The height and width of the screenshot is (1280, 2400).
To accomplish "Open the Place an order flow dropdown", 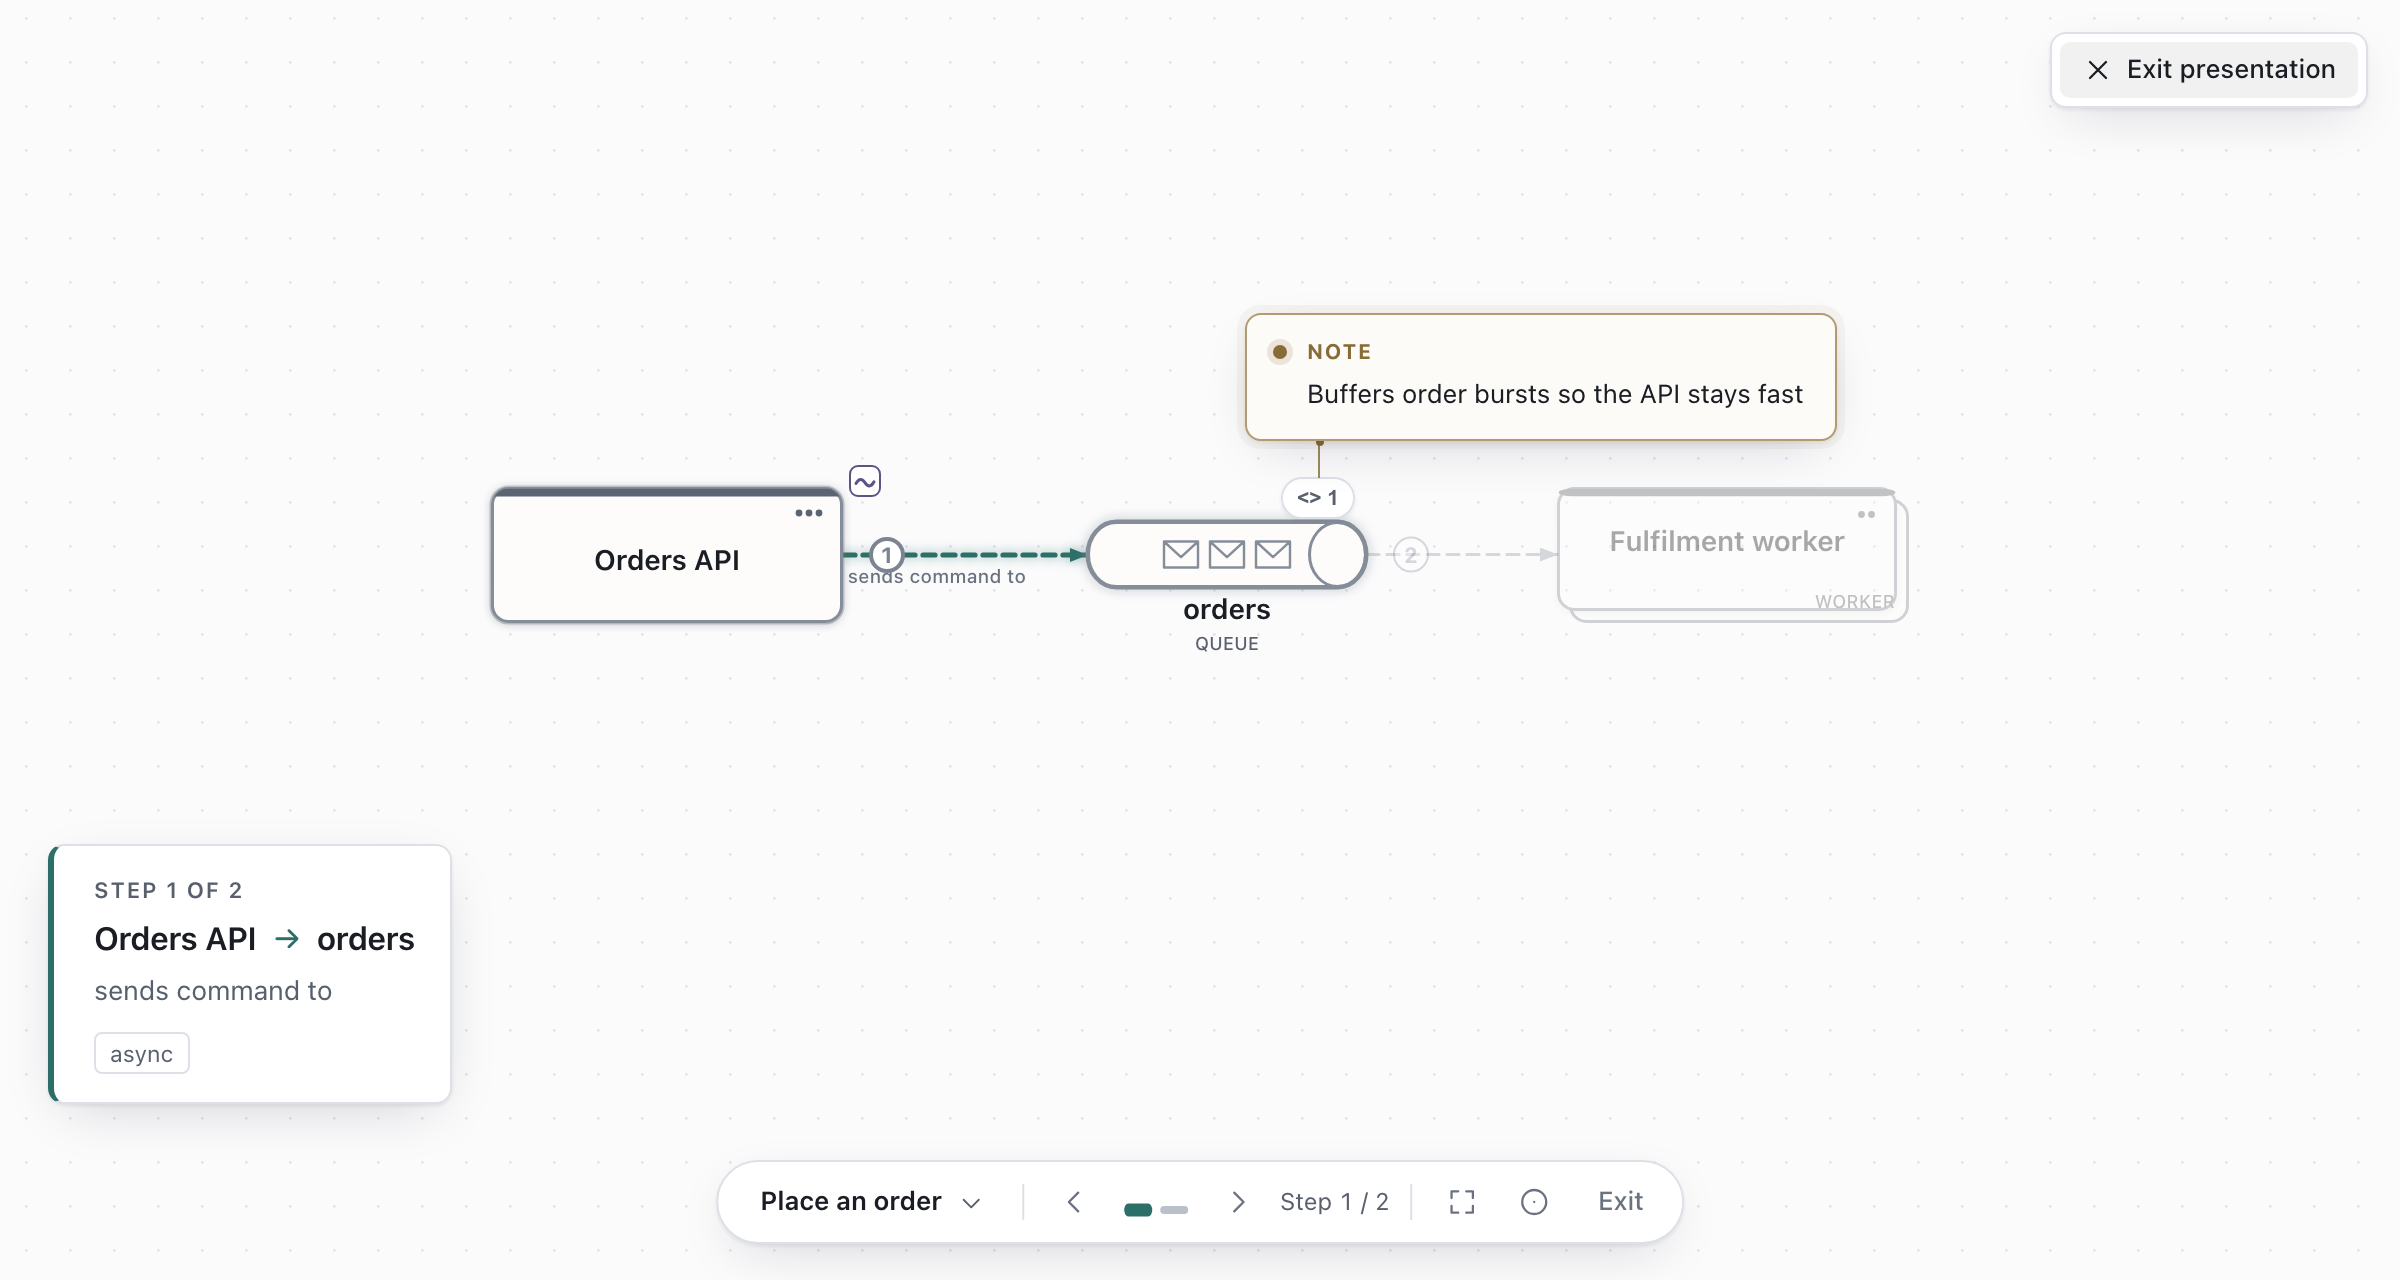I will point(870,1201).
